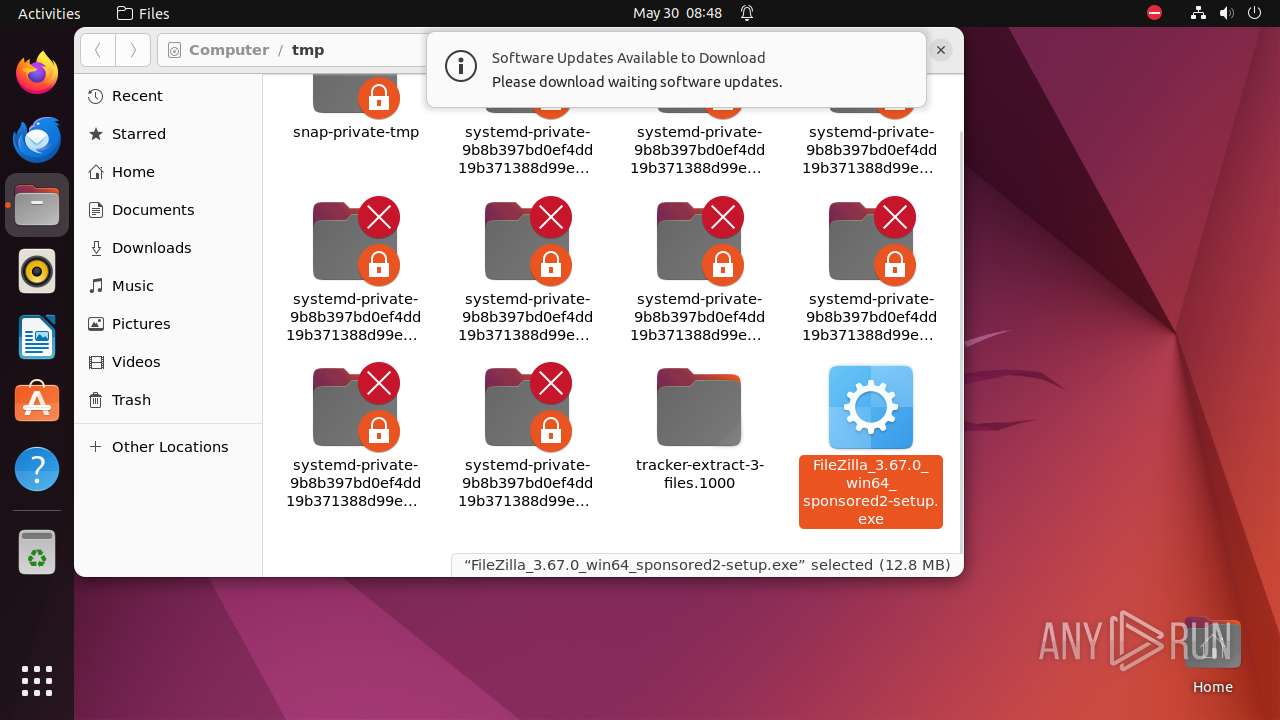Viewport: 1280px width, 720px height.
Task: Click the tmp path segment
Action: [x=308, y=50]
